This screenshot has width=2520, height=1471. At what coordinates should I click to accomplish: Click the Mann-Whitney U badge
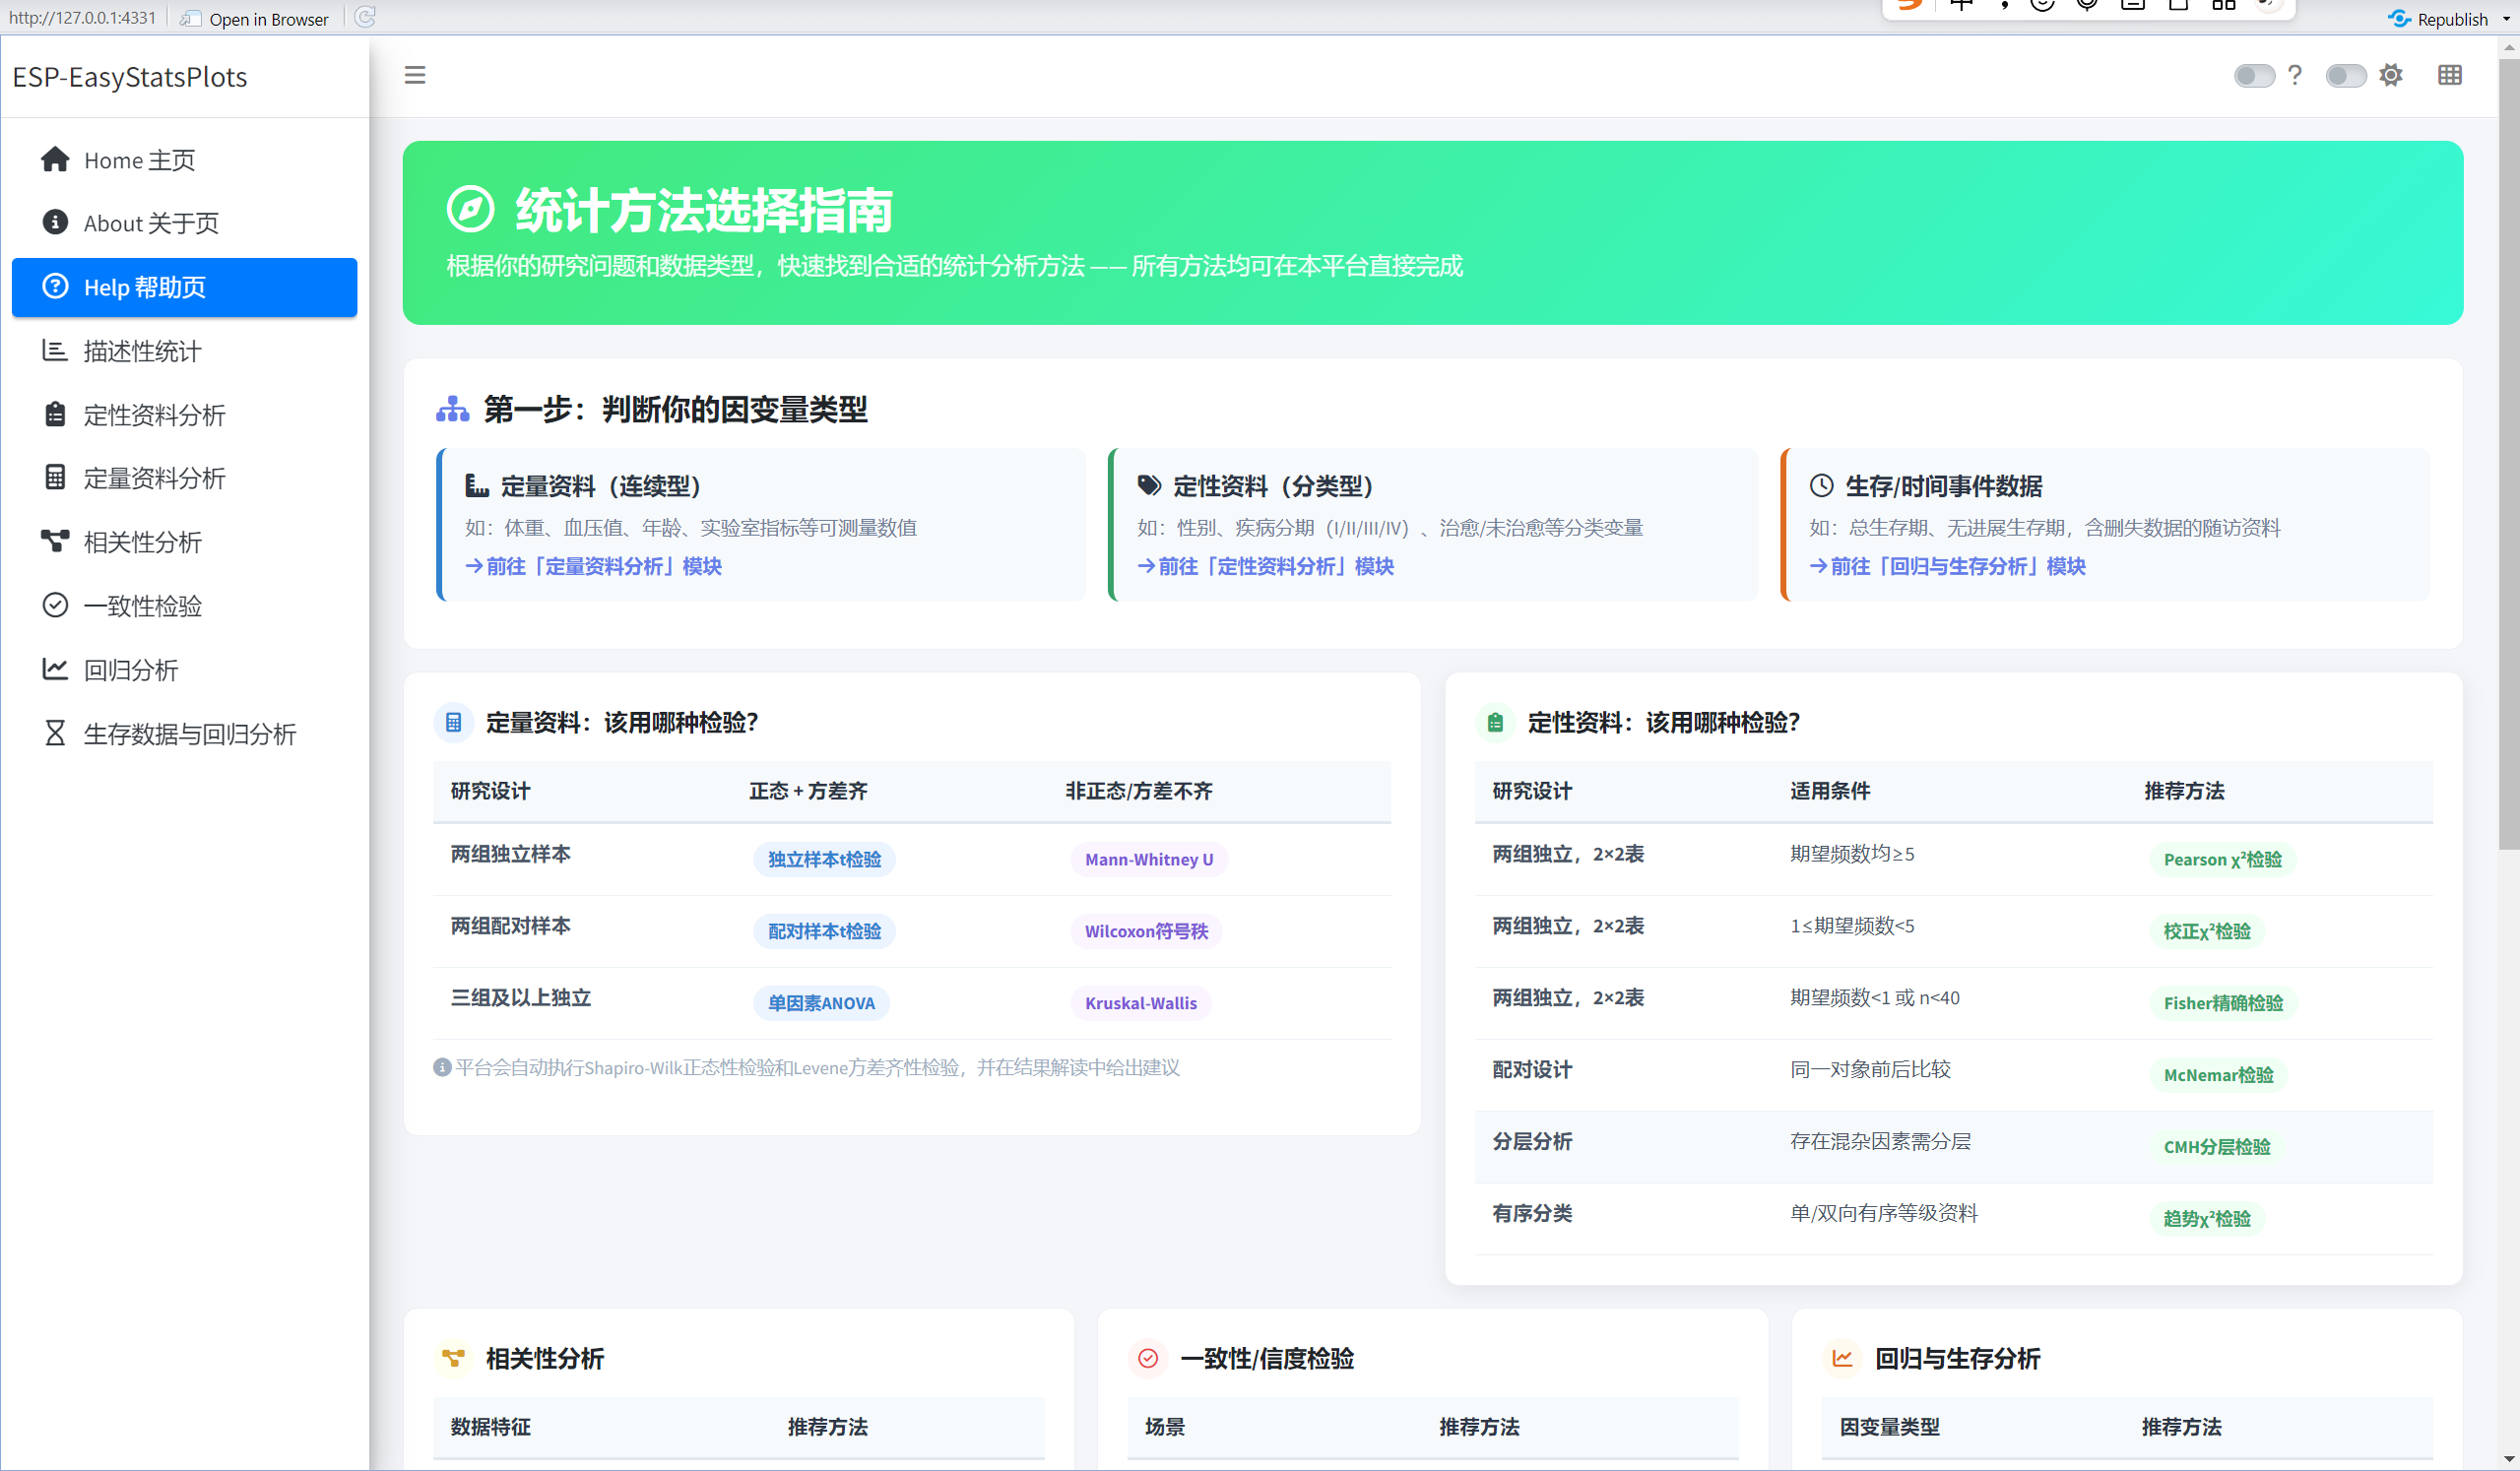coord(1148,859)
